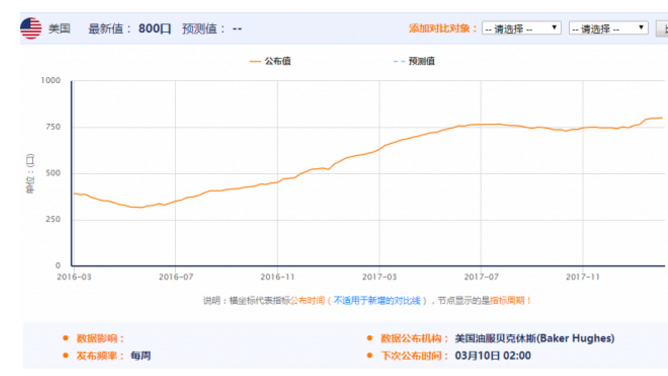This screenshot has width=668, height=376.
Task: Toggle the 公布值 orange legend series
Action: [270, 61]
